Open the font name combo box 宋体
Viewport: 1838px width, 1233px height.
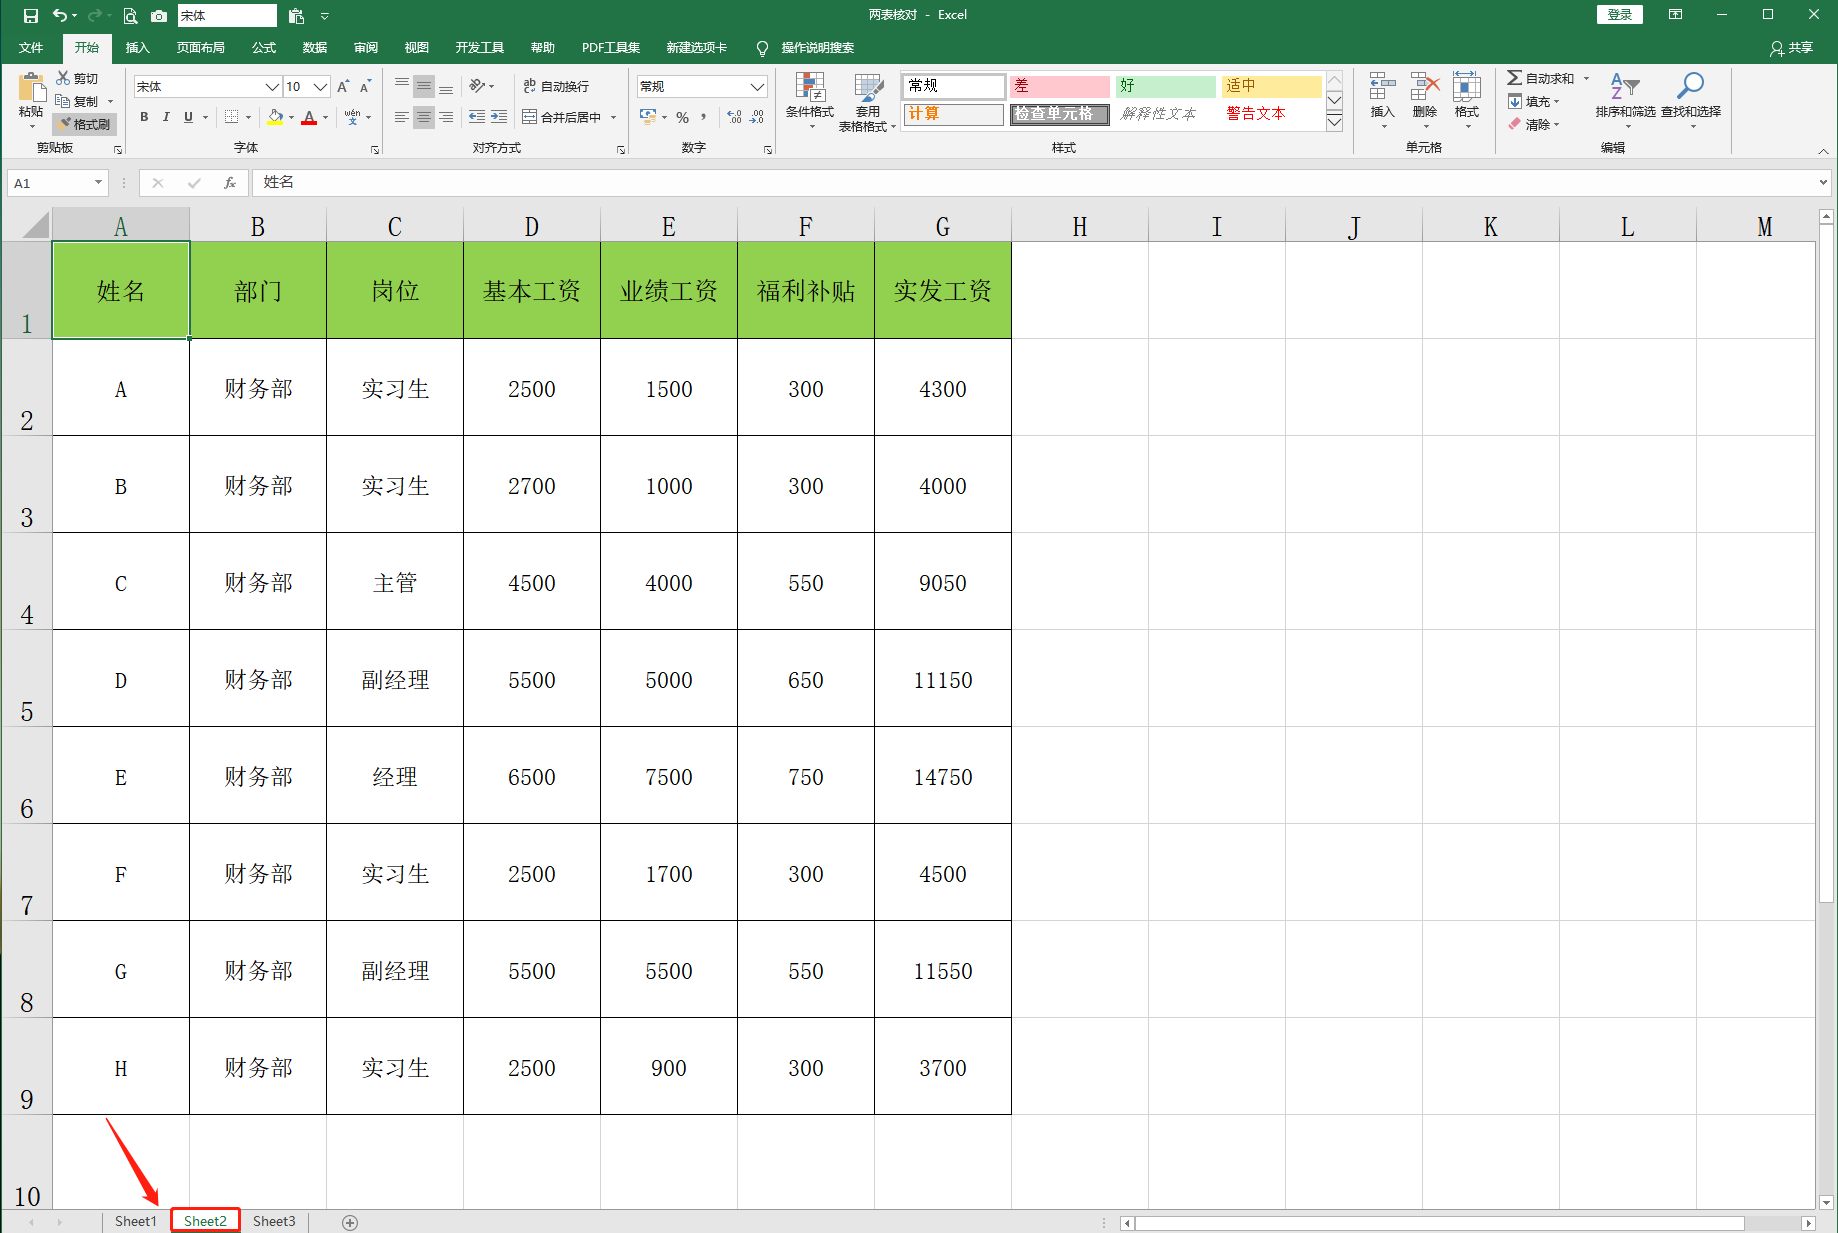click(x=208, y=87)
